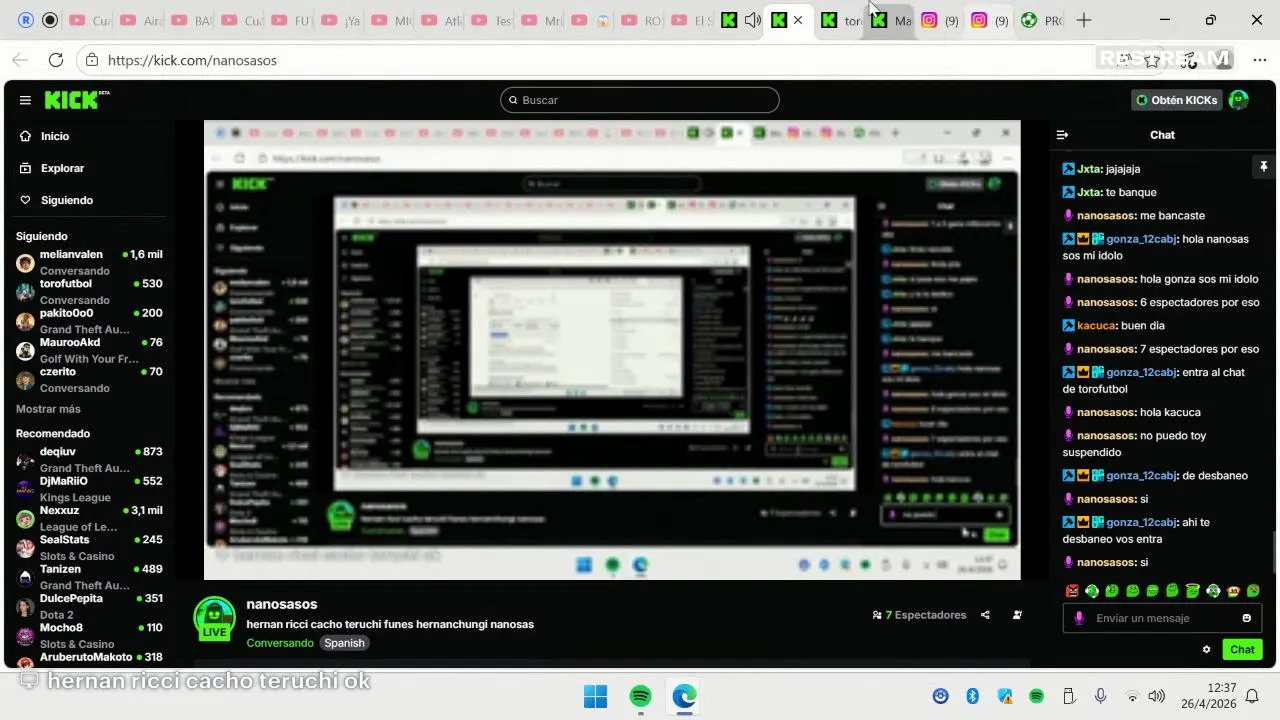Open Microsoft Edge from the taskbar
This screenshot has width=1280, height=720.
[x=684, y=696]
